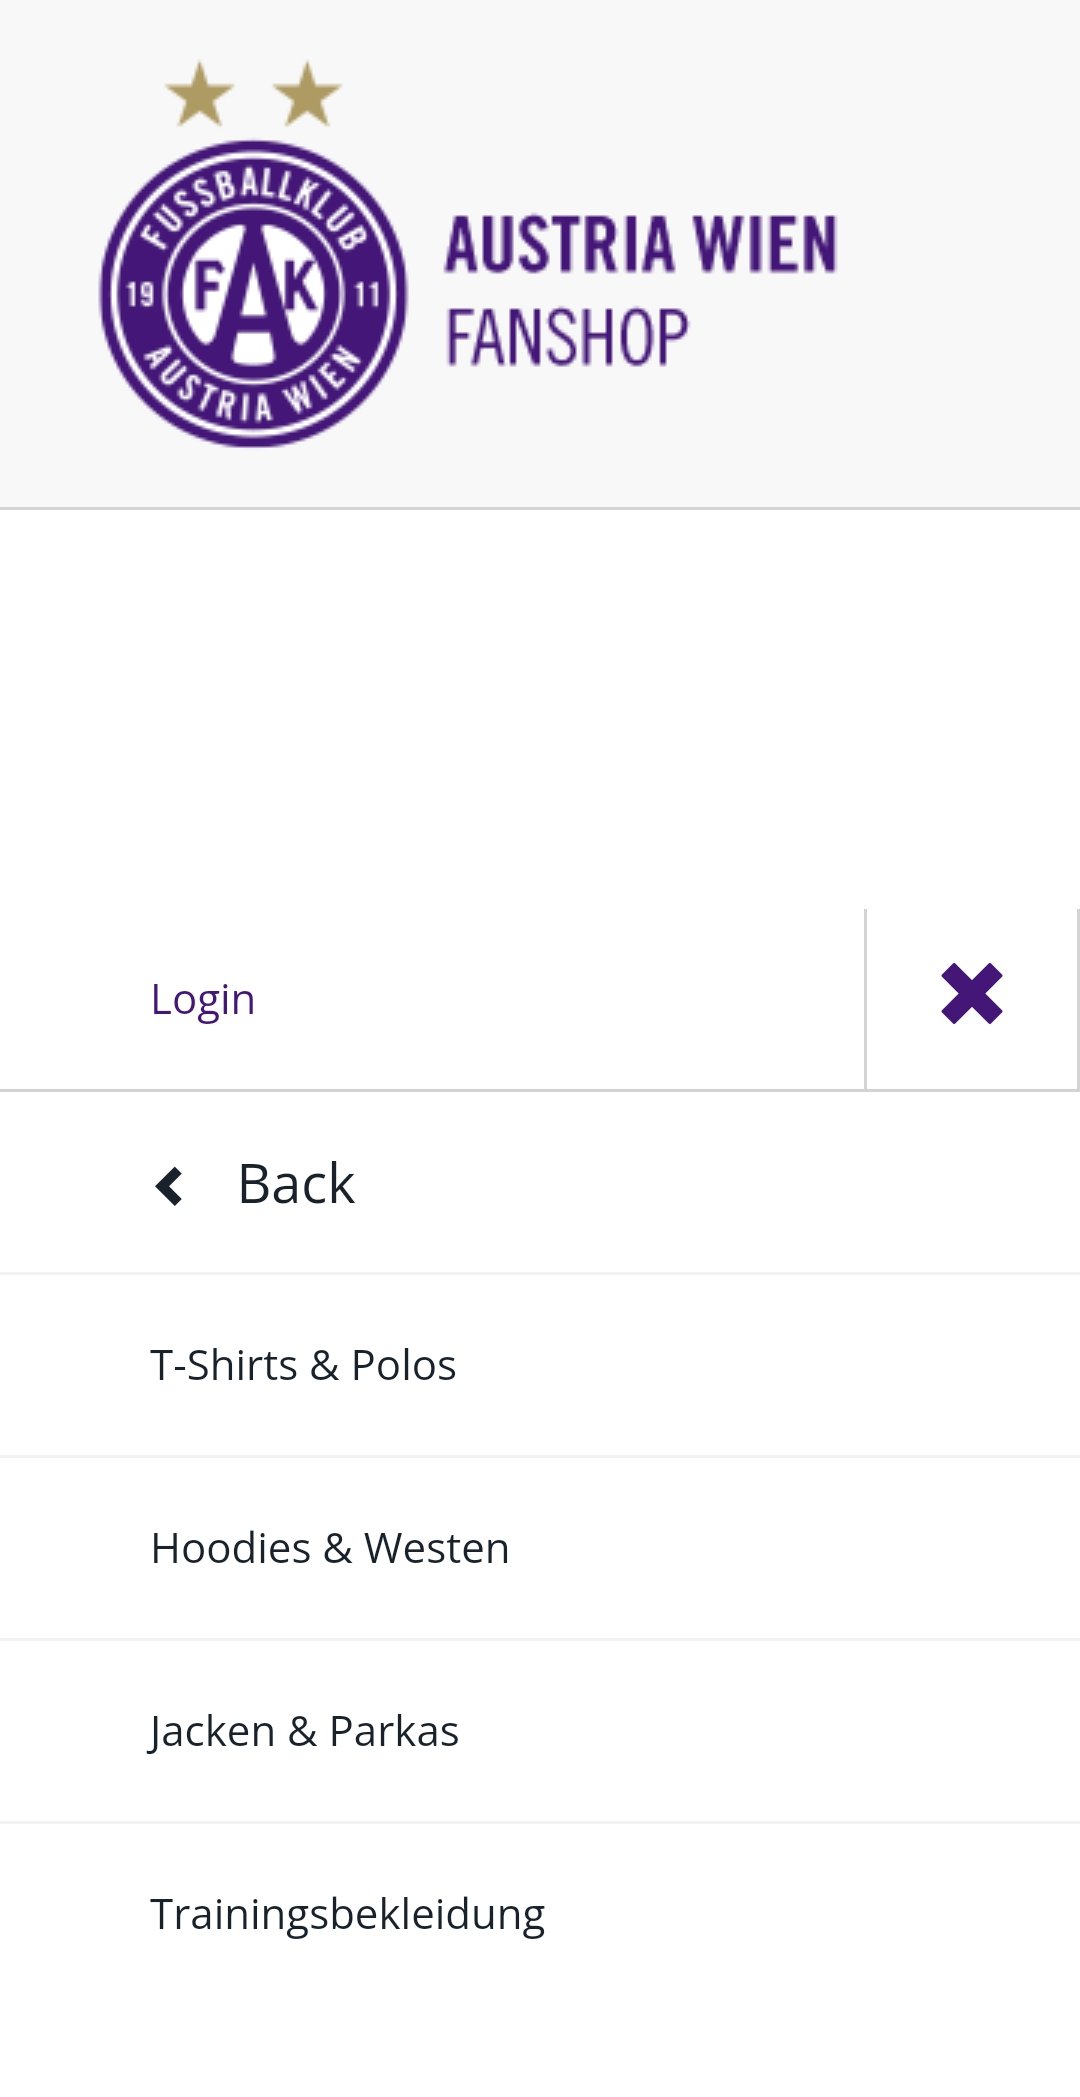Image resolution: width=1080 pixels, height=2097 pixels.
Task: Click the year 19 on crest ring
Action: point(140,295)
